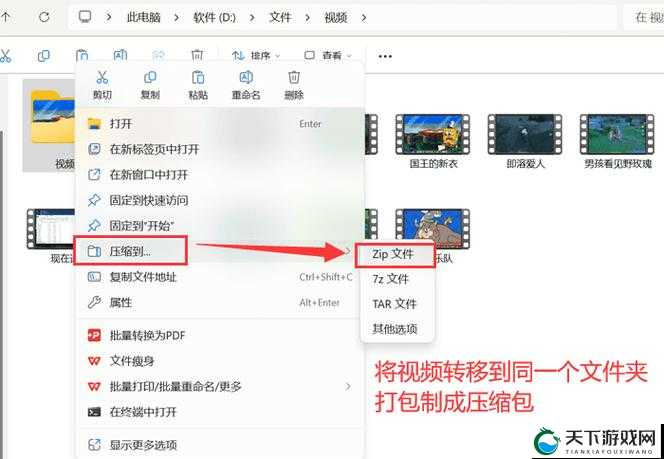The width and height of the screenshot is (664, 459).
Task: Click the paste icon in Explorer toolbar
Action: pyautogui.click(x=82, y=55)
